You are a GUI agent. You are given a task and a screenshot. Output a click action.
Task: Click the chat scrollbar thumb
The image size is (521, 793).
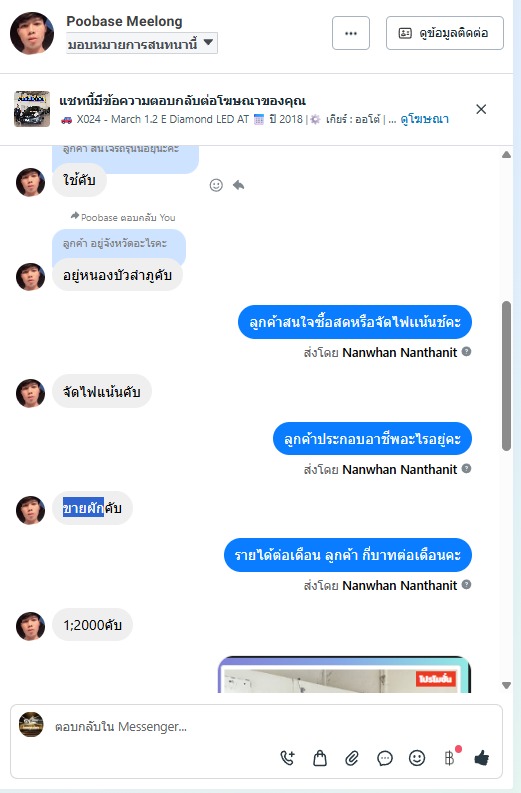pyautogui.click(x=506, y=376)
